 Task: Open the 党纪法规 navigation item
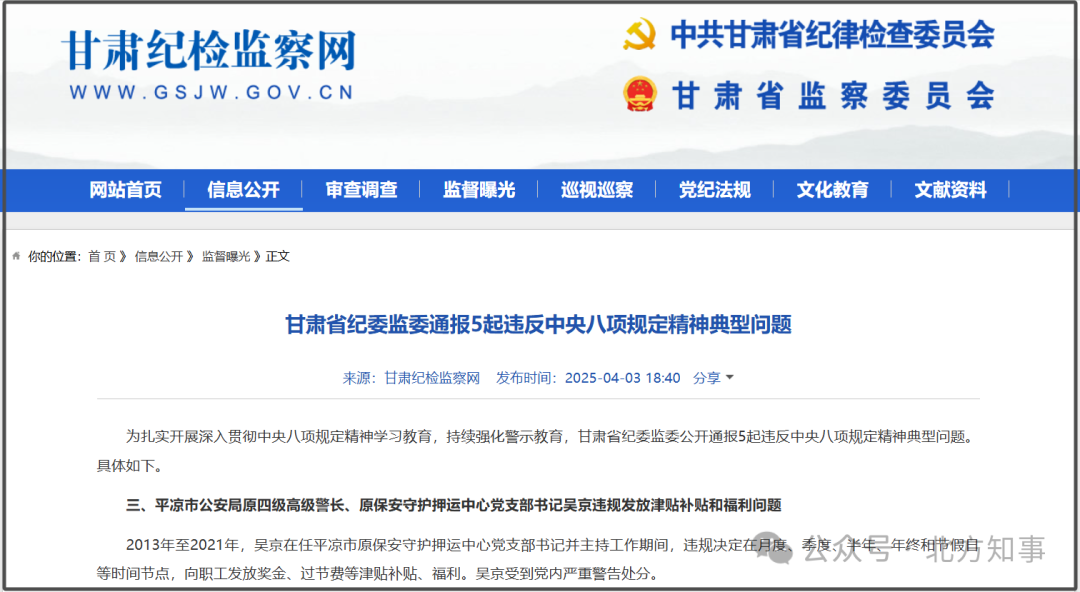[x=715, y=190]
